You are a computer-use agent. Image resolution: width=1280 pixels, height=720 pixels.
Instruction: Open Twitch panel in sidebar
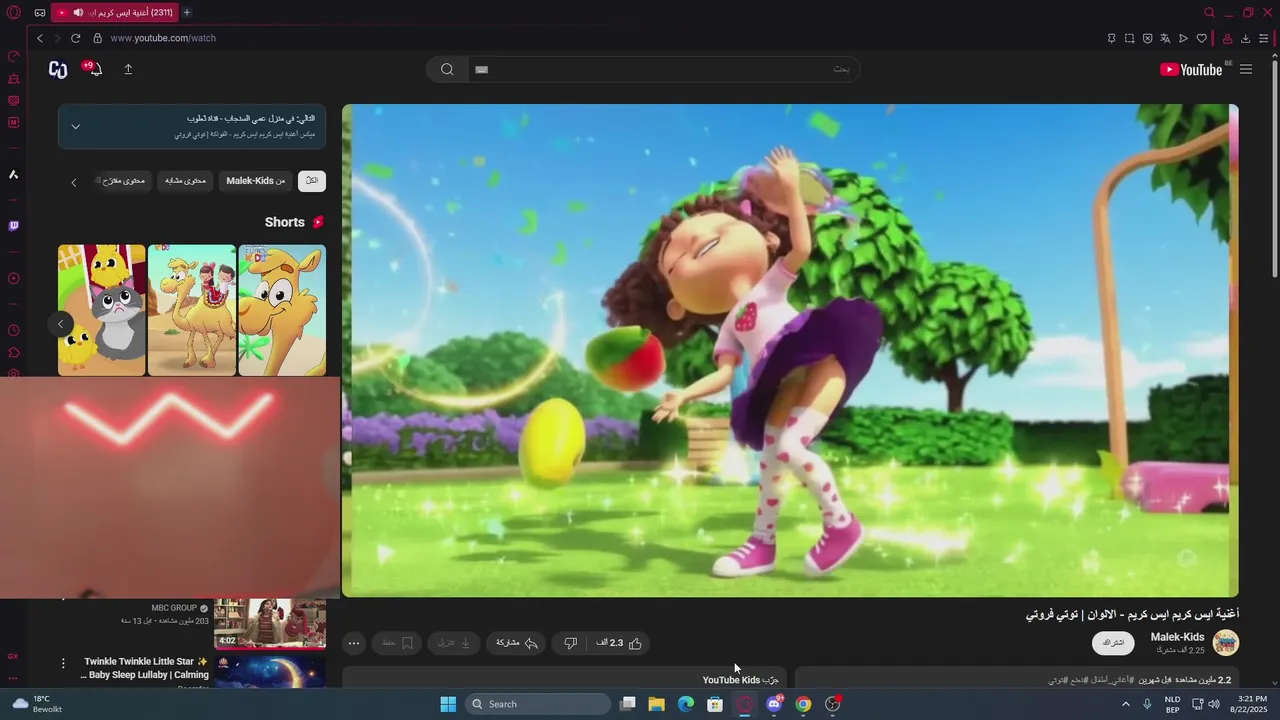[14, 226]
